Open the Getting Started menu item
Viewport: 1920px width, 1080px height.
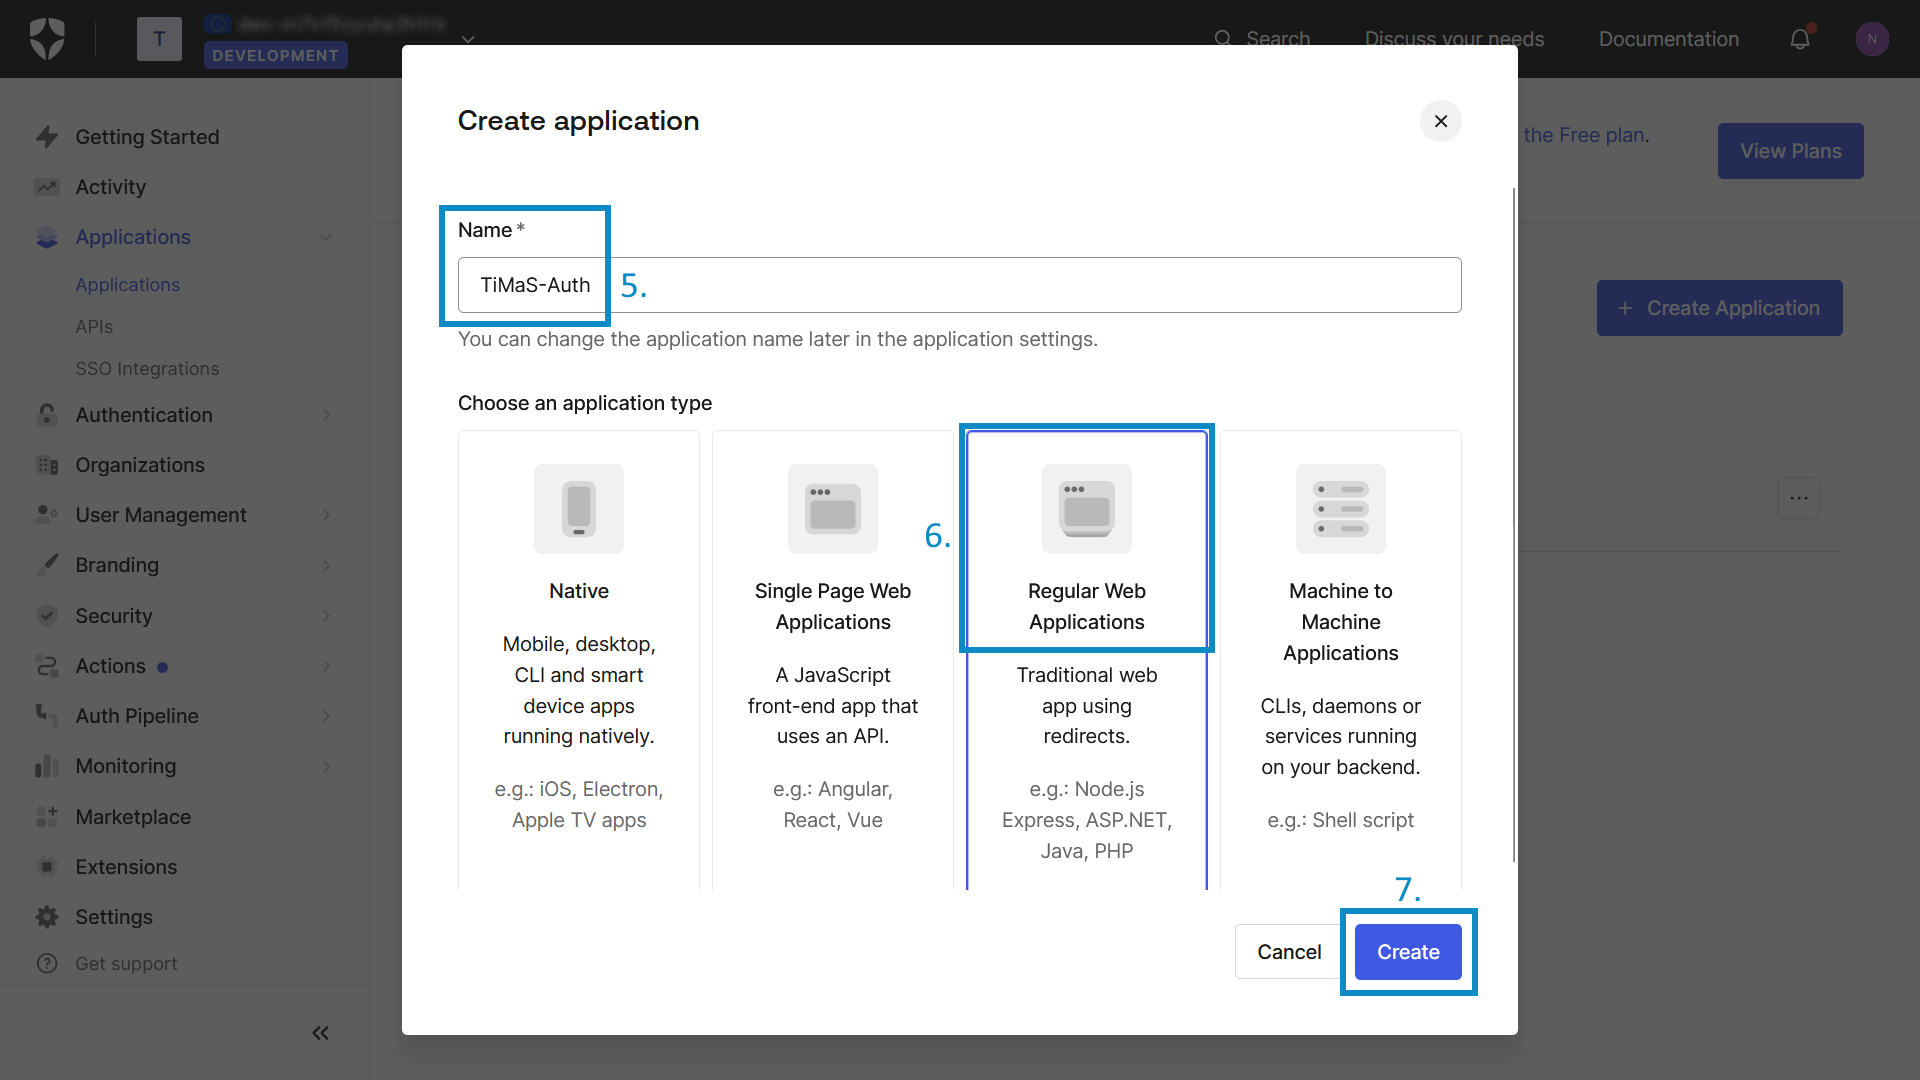tap(147, 137)
